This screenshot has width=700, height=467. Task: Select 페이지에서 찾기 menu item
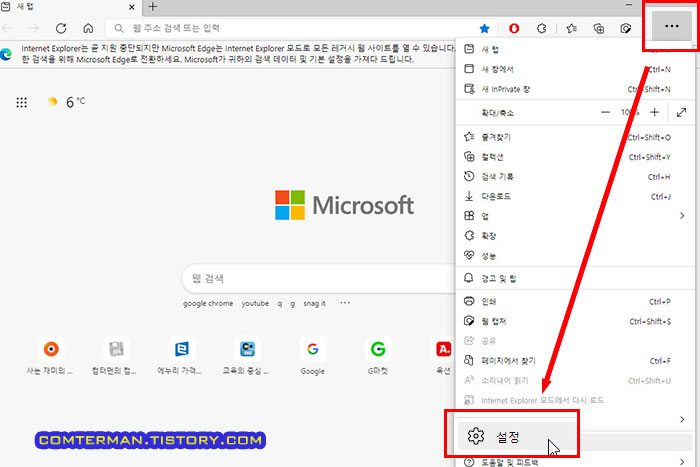[x=575, y=361]
